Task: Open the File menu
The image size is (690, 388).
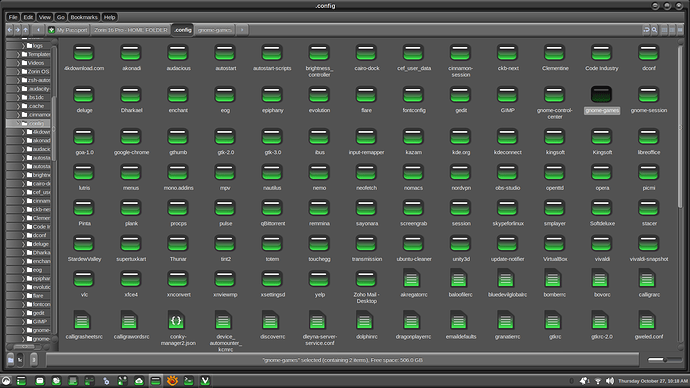Action: pos(13,17)
